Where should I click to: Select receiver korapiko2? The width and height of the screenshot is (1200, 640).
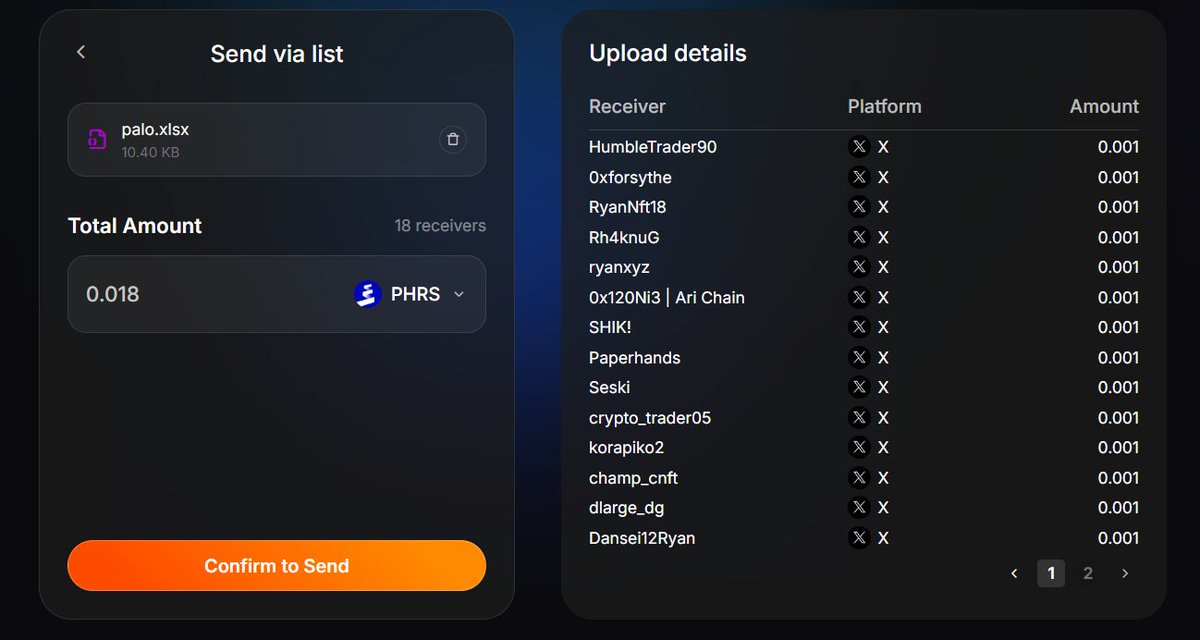tap(626, 447)
